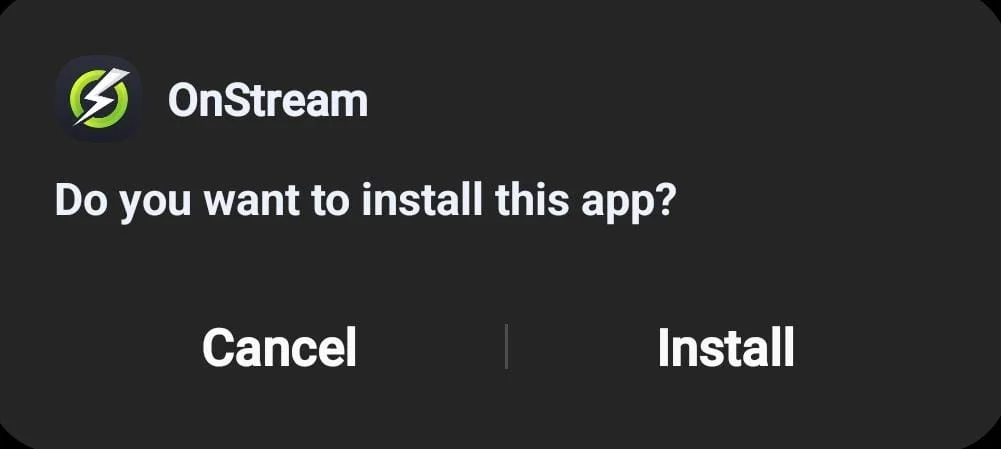1001x449 pixels.
Task: Cancel the app installation
Action: (x=279, y=347)
